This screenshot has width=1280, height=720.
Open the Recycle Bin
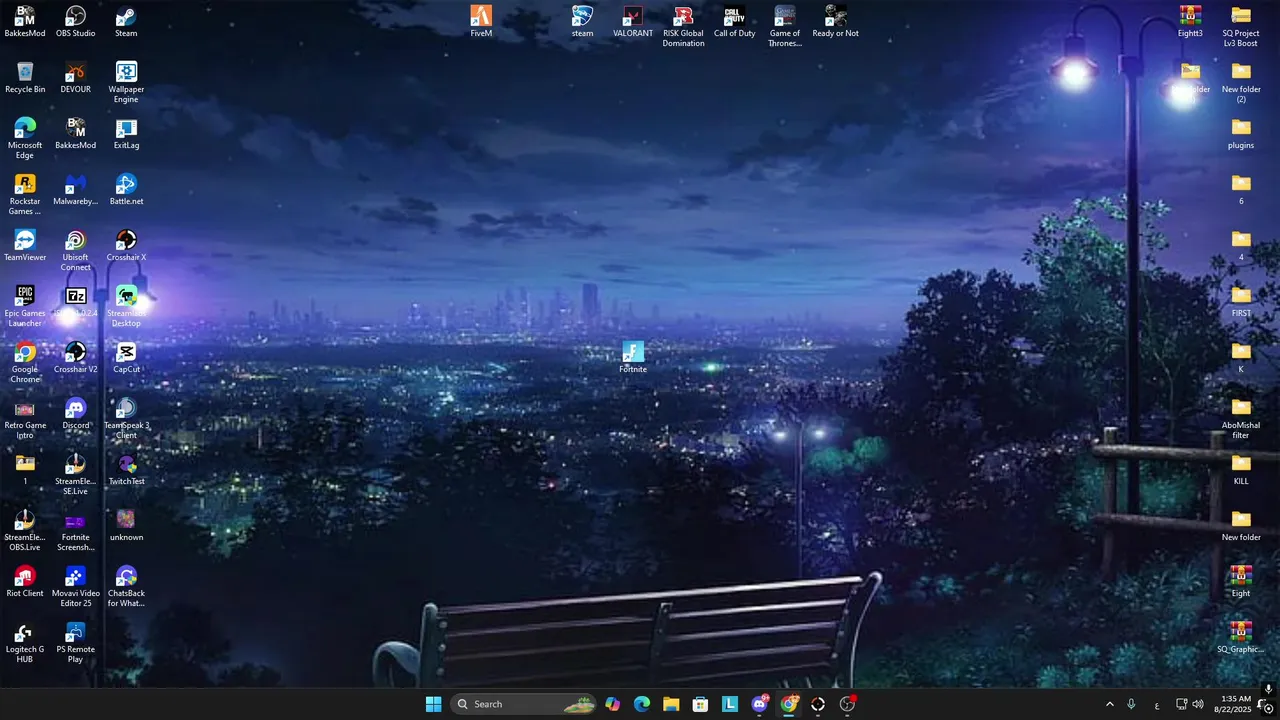coord(25,78)
